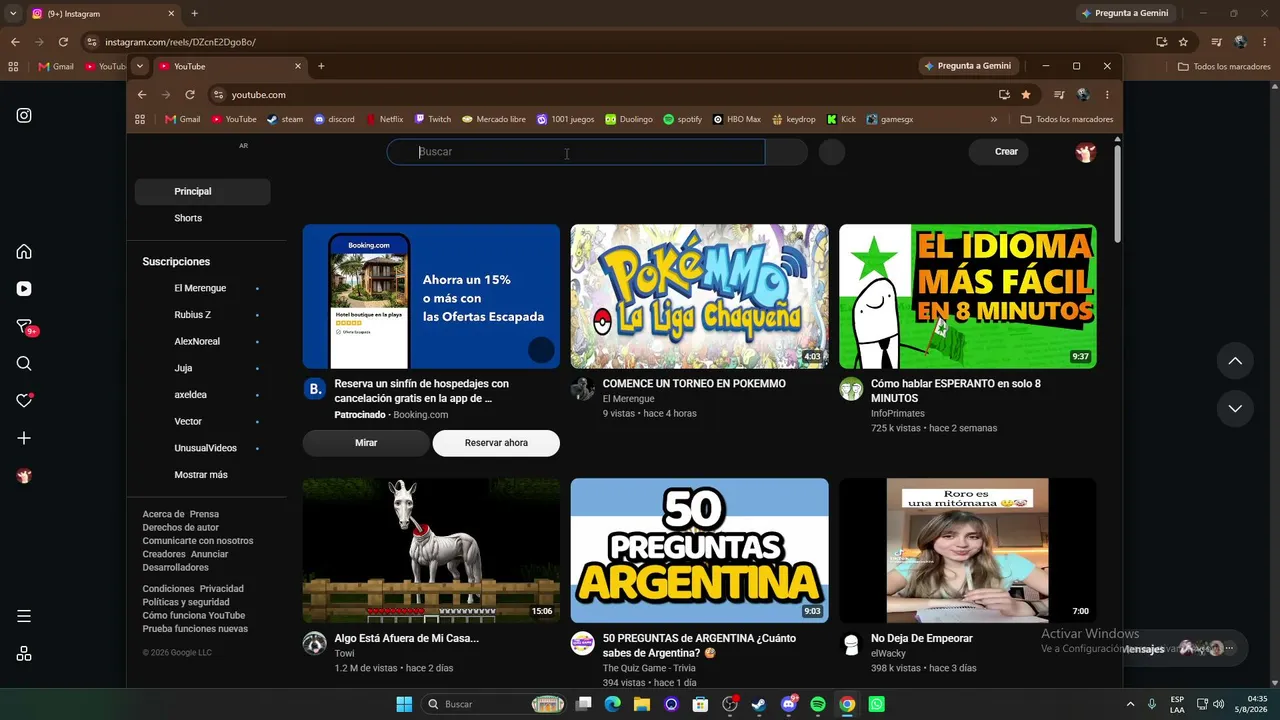Switch to the Instagram browser tab
The image size is (1280, 720).
click(x=103, y=14)
